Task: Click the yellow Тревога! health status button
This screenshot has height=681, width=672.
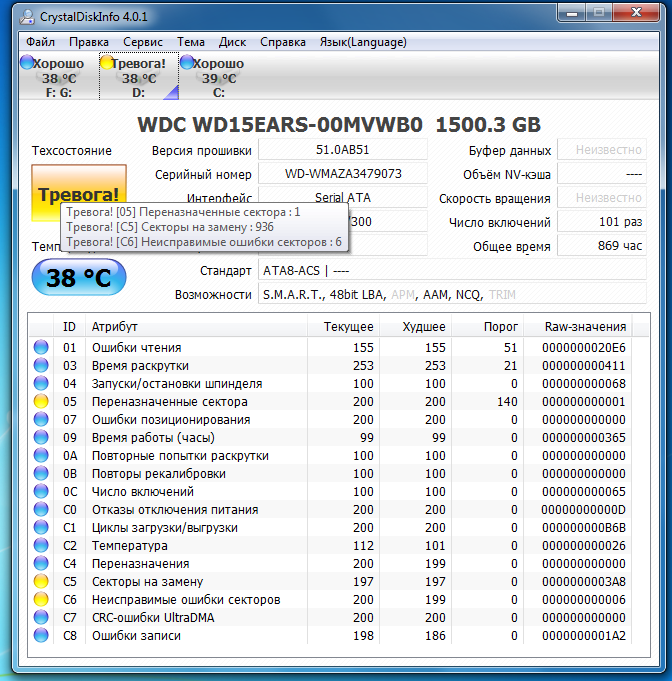Action: click(x=79, y=193)
